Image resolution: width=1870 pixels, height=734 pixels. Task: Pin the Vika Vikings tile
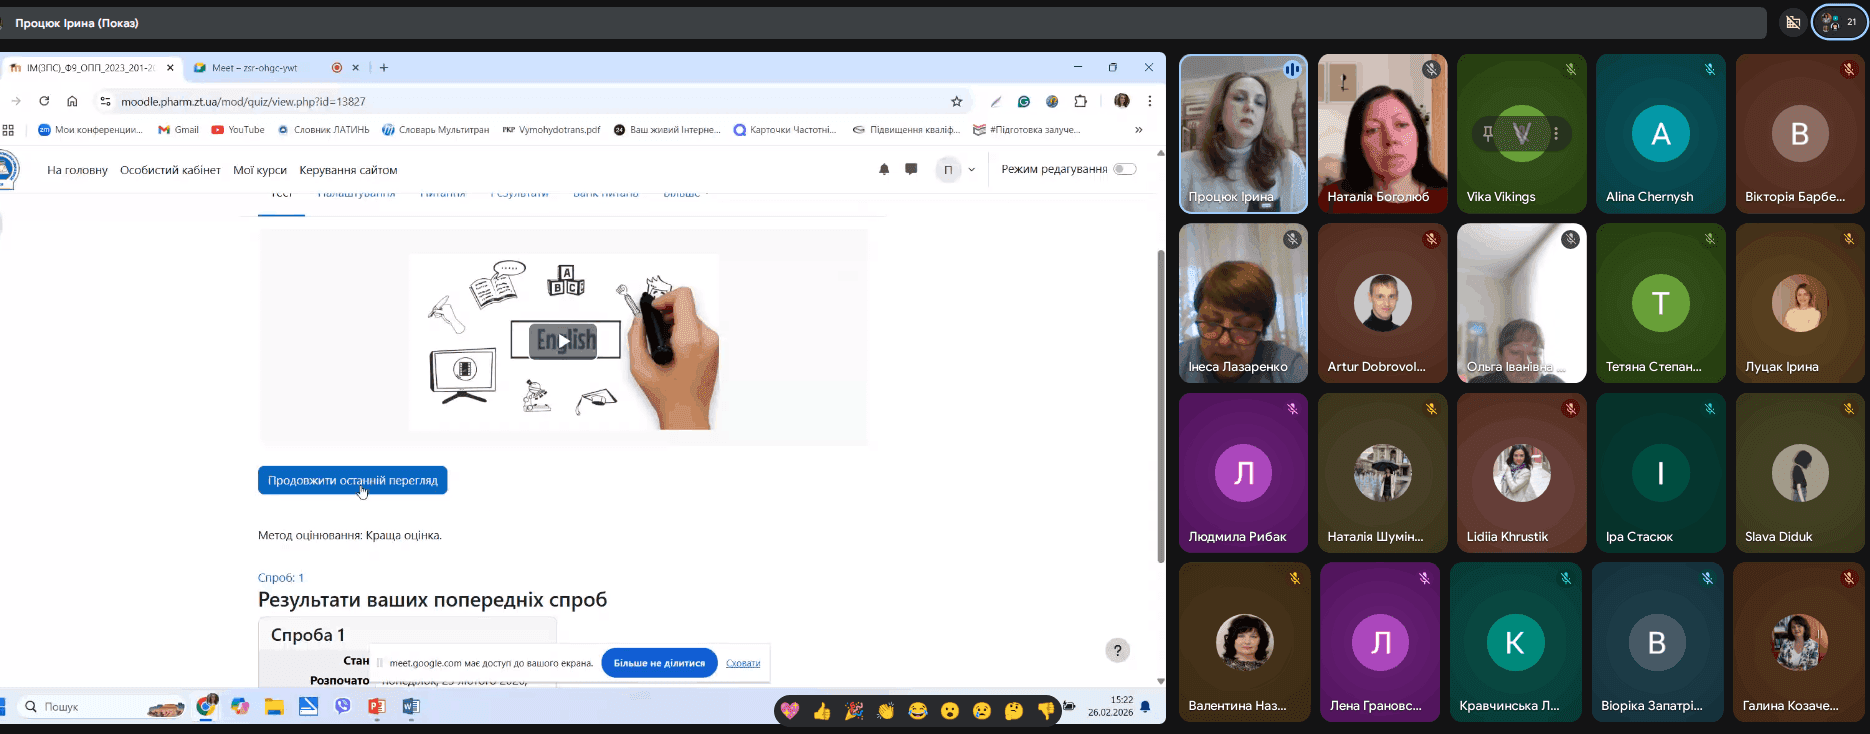point(1488,133)
